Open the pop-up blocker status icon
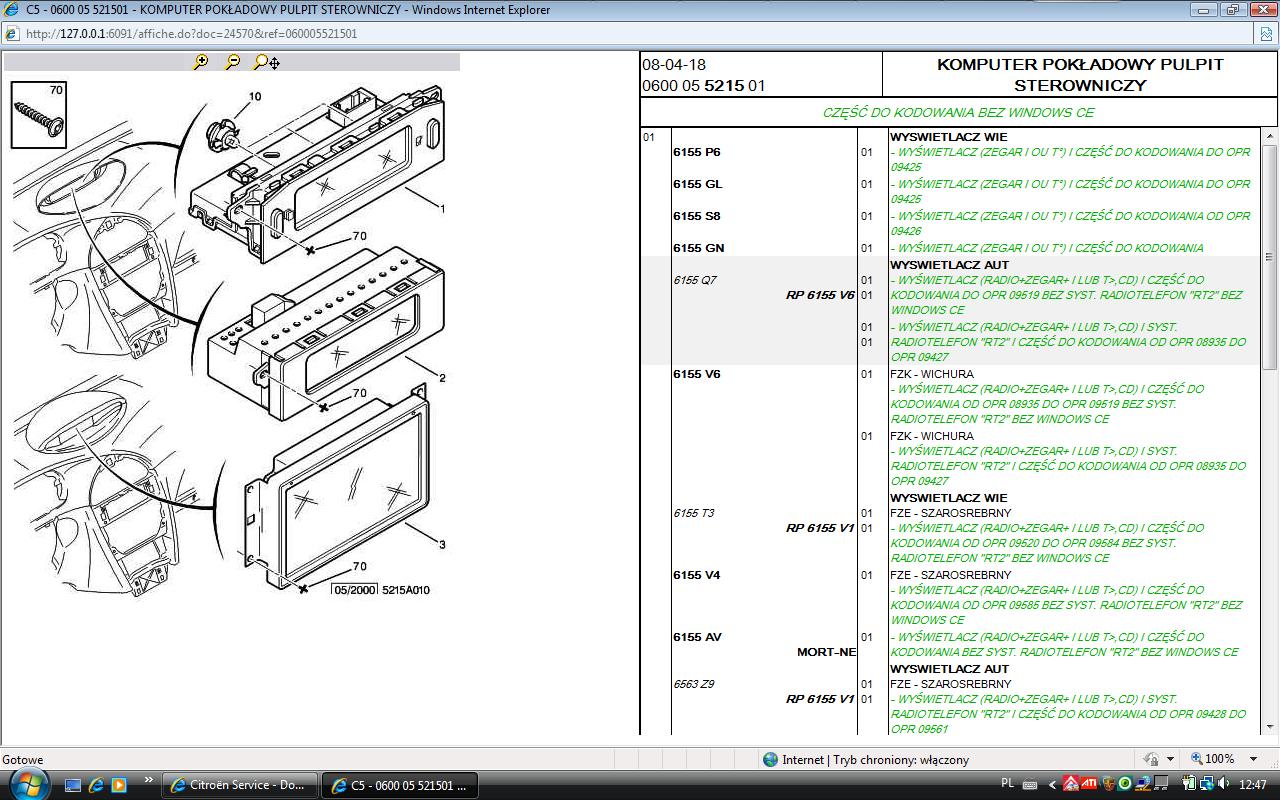The image size is (1280, 800). click(1152, 759)
